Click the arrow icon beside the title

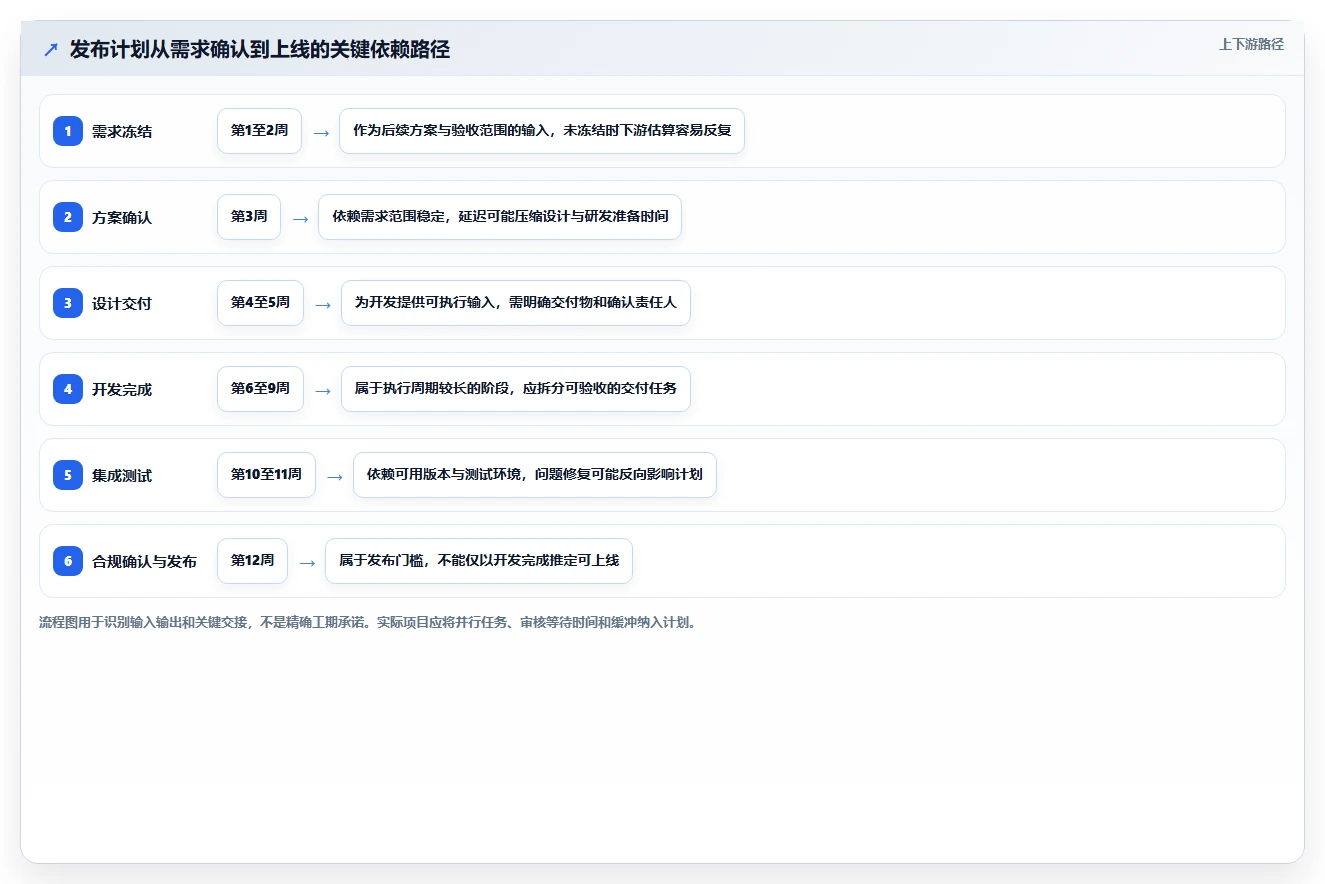pyautogui.click(x=51, y=49)
